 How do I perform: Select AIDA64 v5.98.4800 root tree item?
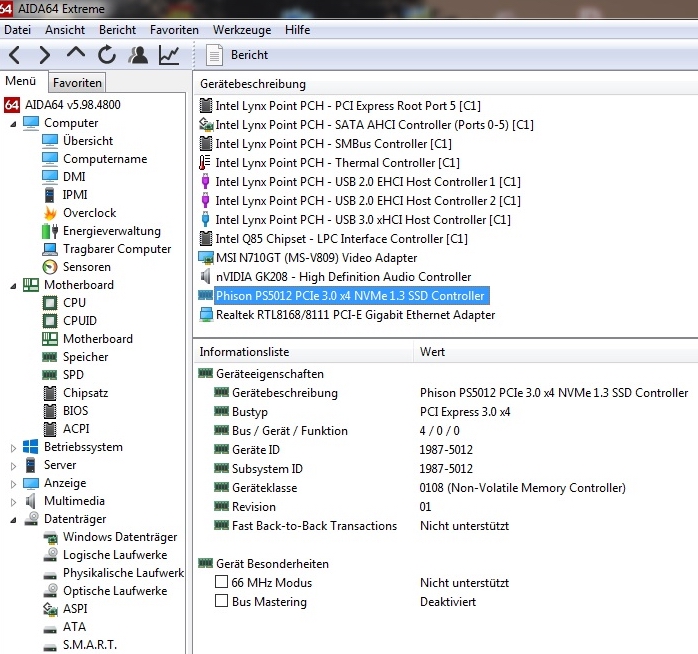click(73, 105)
